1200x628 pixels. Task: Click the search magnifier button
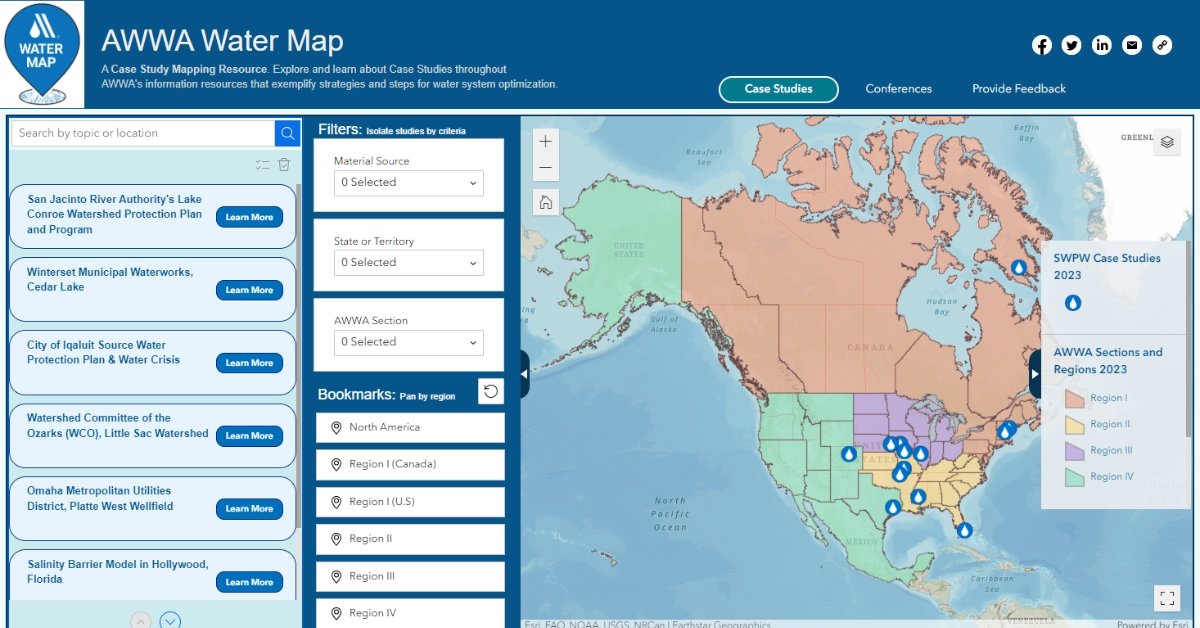[x=288, y=133]
